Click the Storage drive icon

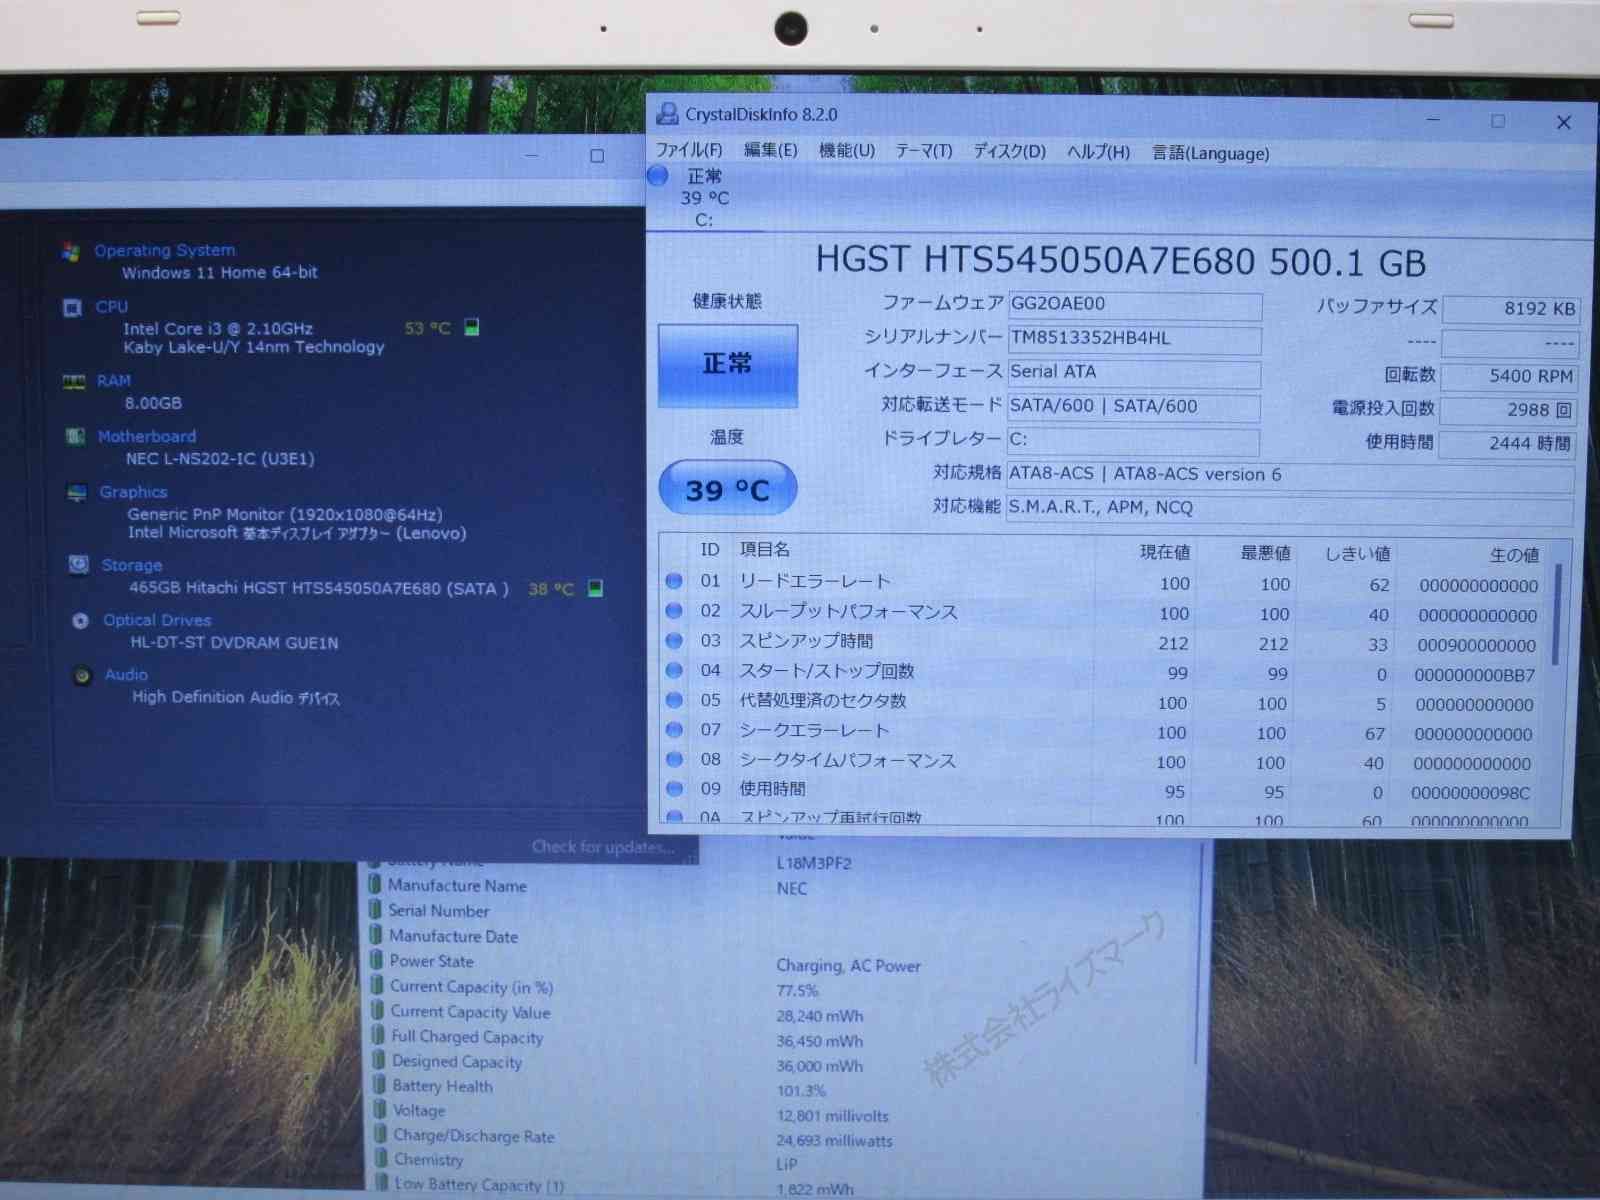tap(78, 565)
